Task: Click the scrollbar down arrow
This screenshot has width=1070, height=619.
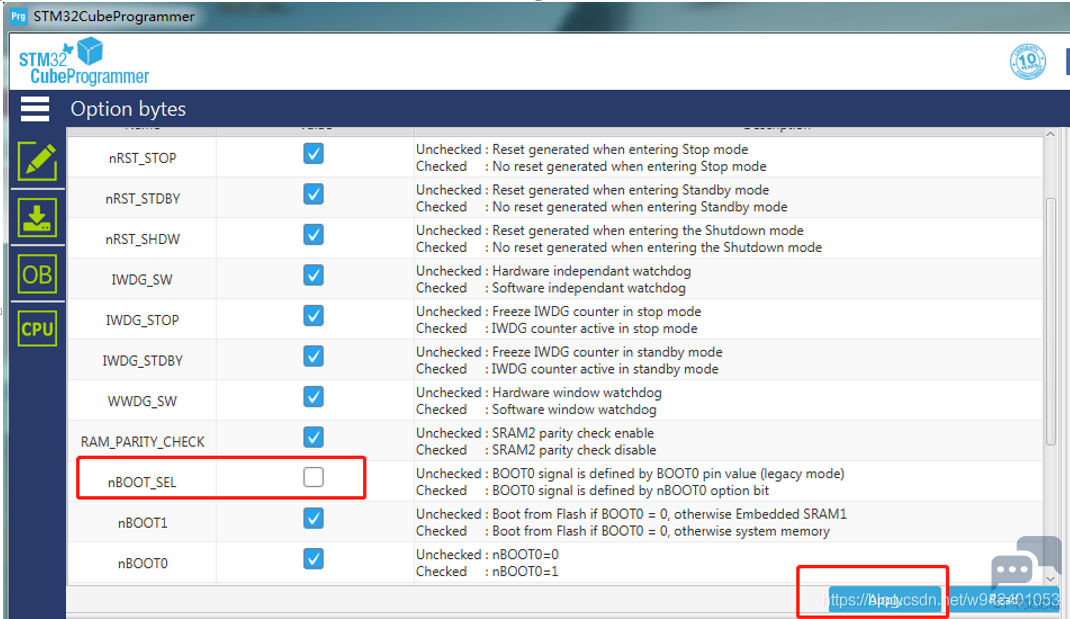Action: coord(1051,578)
